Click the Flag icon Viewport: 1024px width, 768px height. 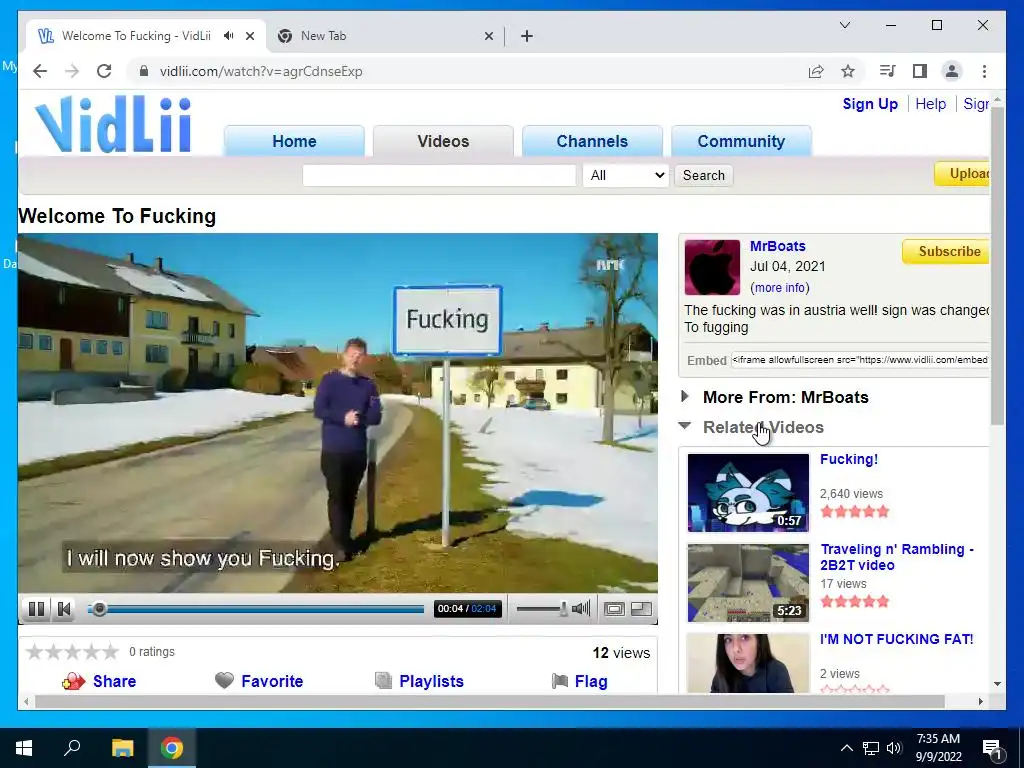(560, 681)
